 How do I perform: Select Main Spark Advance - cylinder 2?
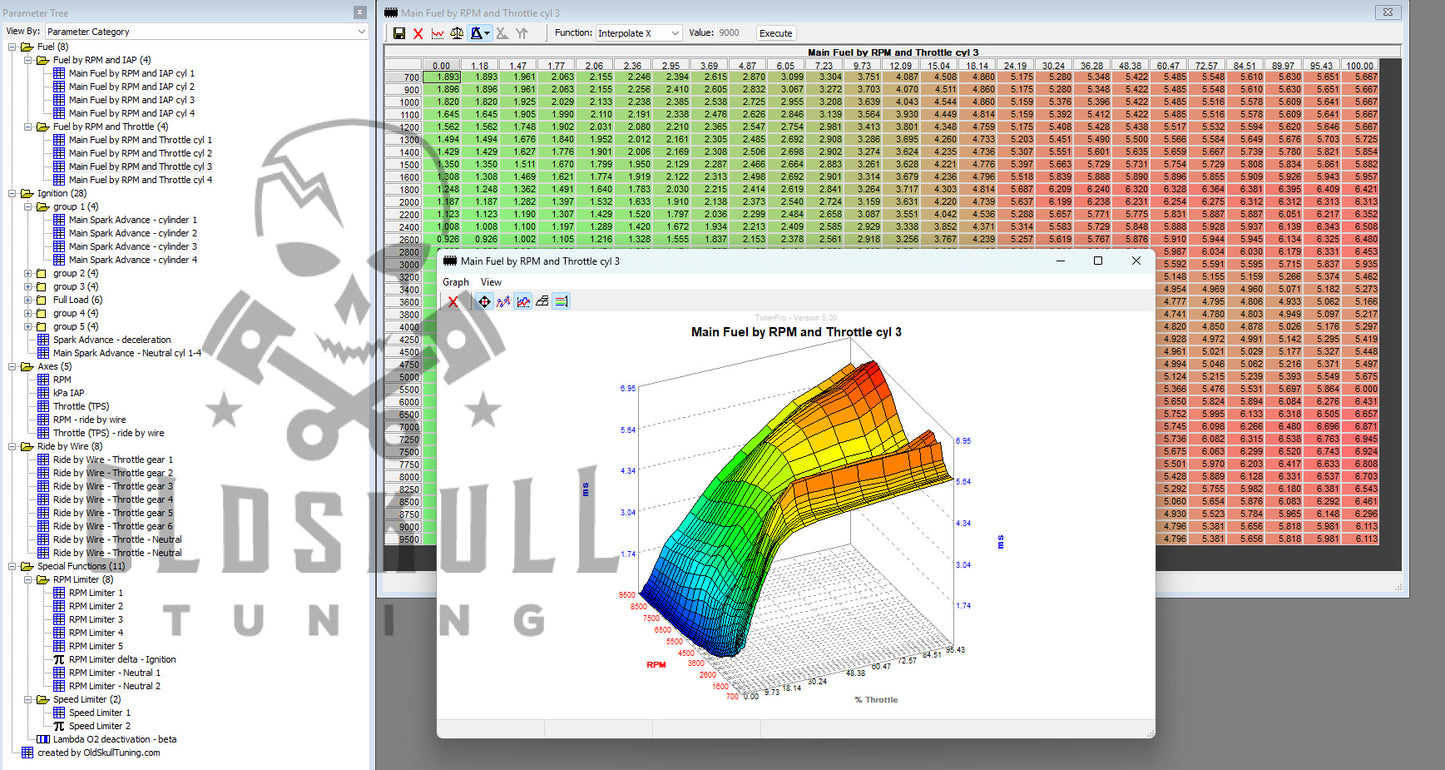tap(133, 233)
